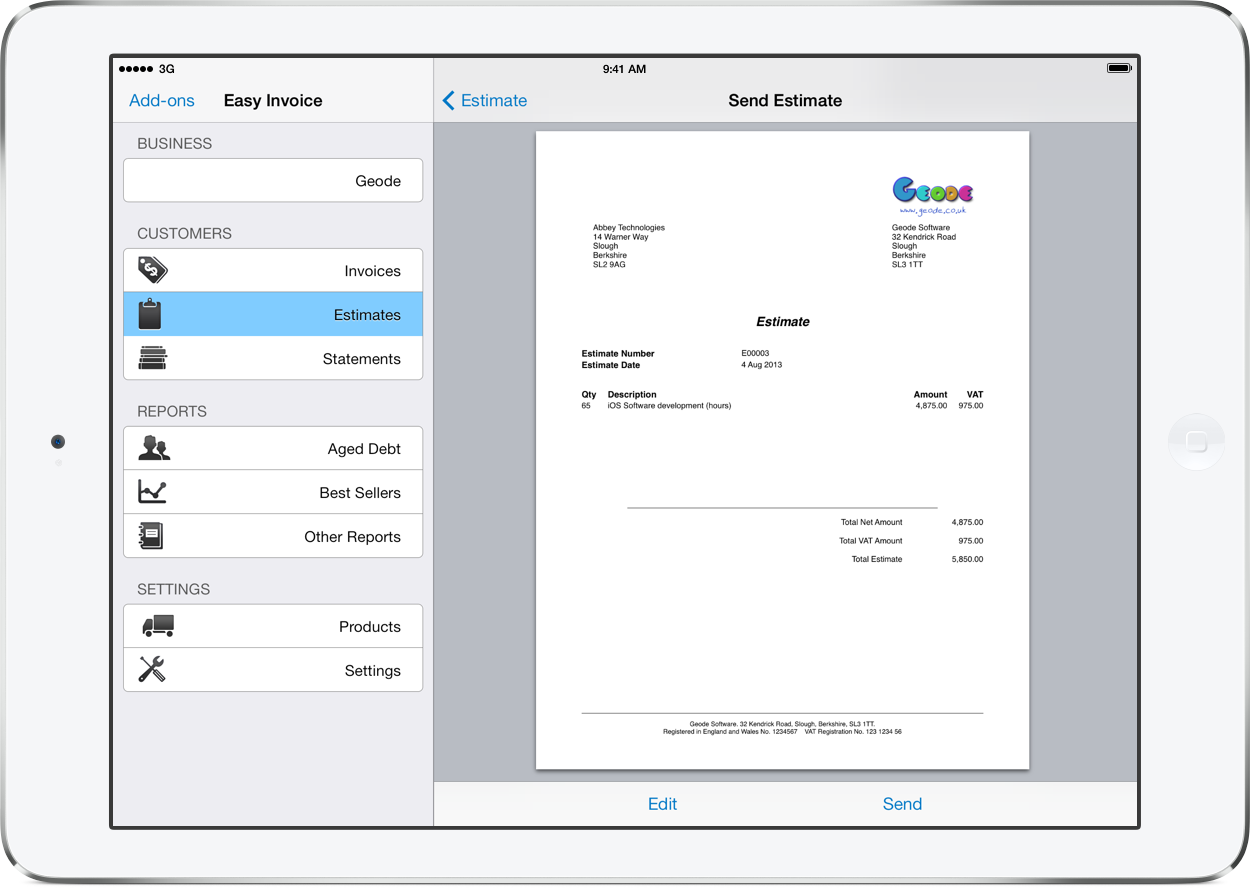Click the Total Net Amount label

871,522
